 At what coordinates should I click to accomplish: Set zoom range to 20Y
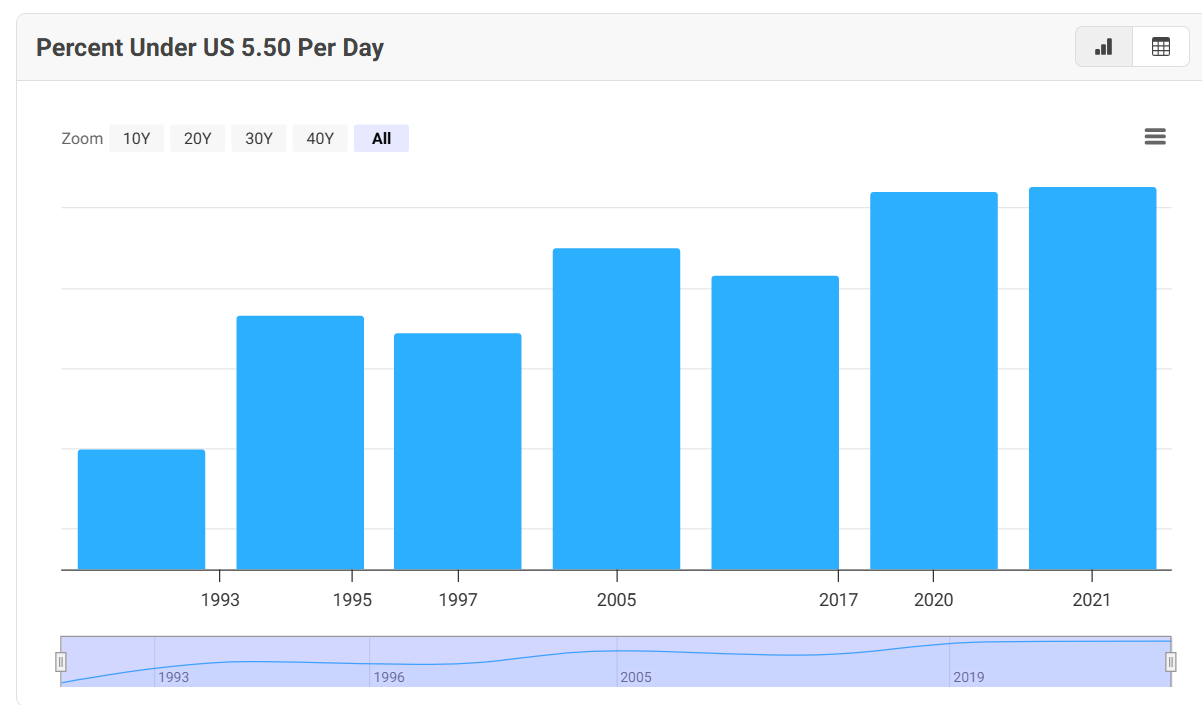coord(197,139)
